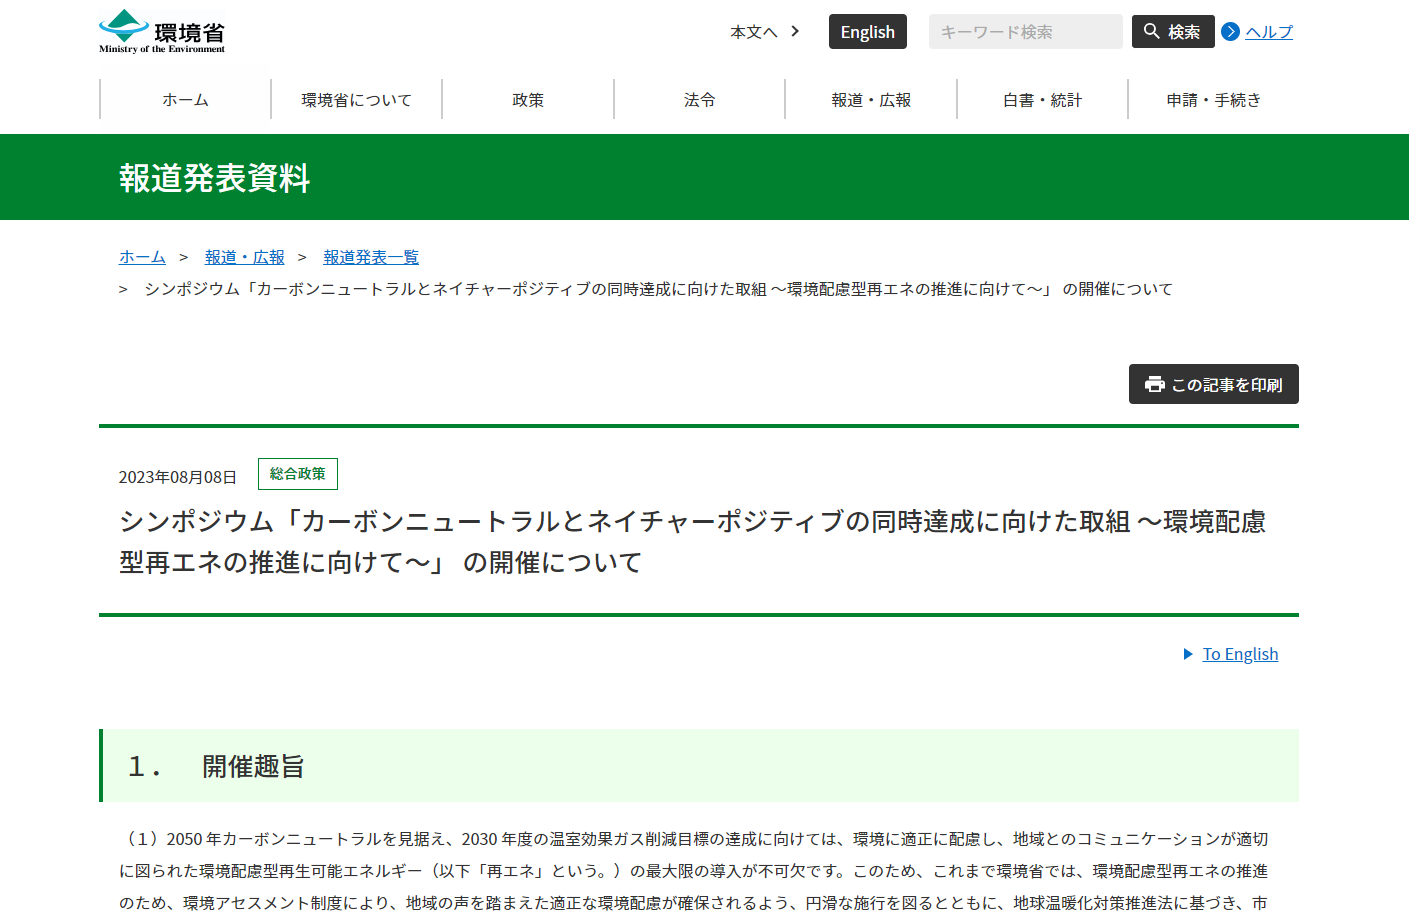Go to ホーム in the breadcrumb
This screenshot has height=918, width=1409.
[x=142, y=257]
